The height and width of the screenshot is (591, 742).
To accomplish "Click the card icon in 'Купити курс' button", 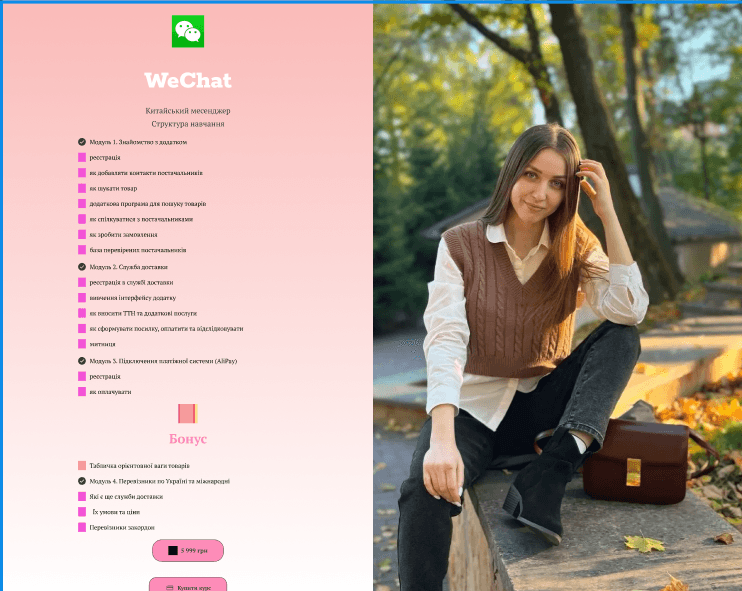I will (x=169, y=588).
